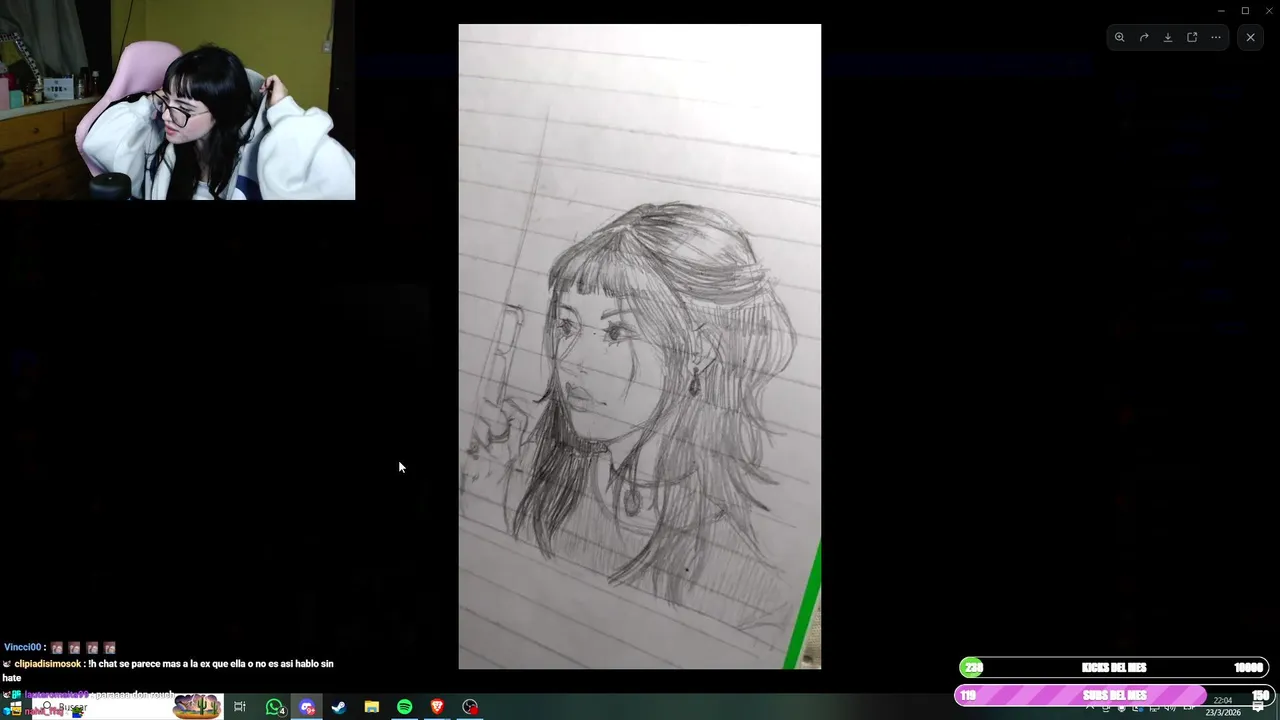Open Spotify from the taskbar

(x=404, y=707)
